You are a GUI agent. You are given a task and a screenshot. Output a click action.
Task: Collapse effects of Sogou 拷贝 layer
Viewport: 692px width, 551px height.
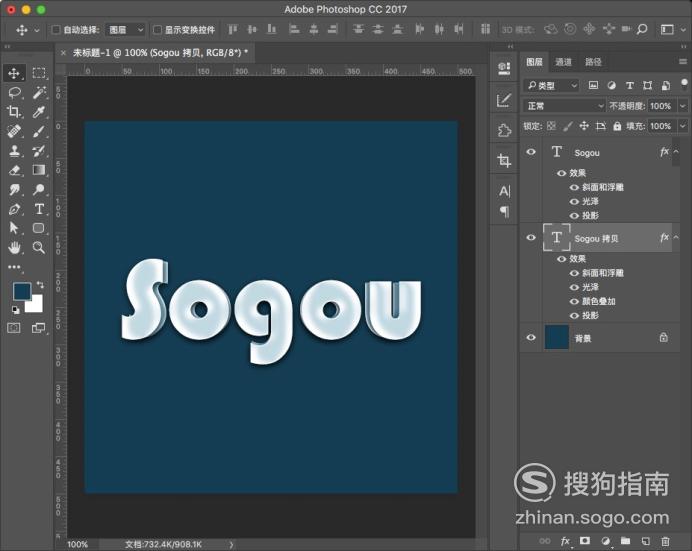click(676, 237)
